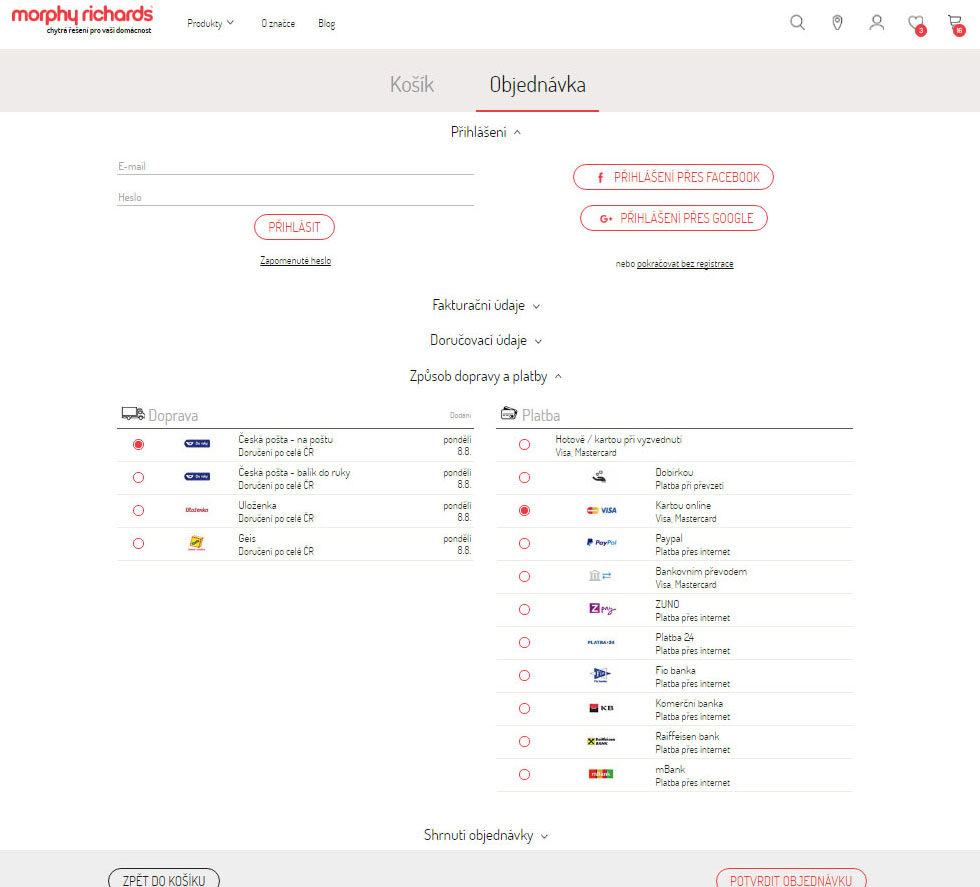Select Česká pošta balík do ruky delivery
This screenshot has height=887, width=980.
point(139,478)
